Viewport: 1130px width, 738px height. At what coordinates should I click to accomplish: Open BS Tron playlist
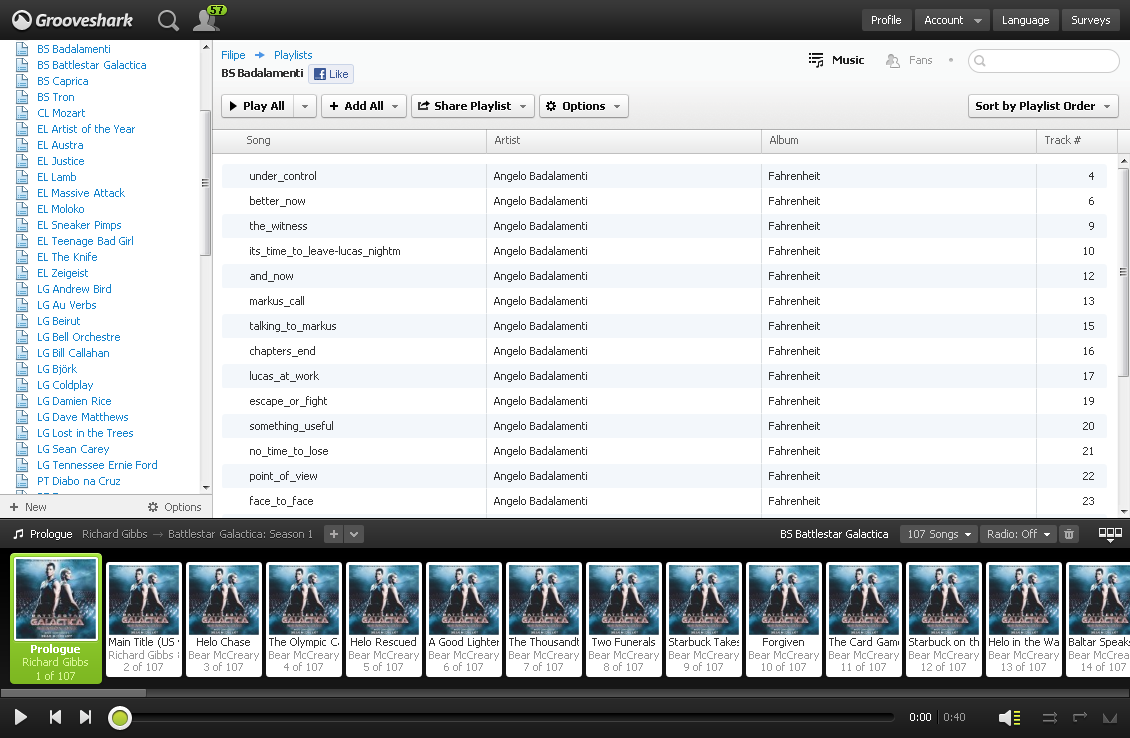pos(55,97)
